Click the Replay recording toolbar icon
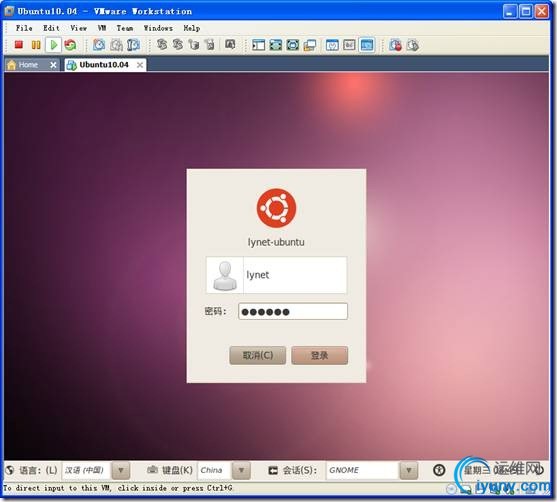 (x=412, y=45)
